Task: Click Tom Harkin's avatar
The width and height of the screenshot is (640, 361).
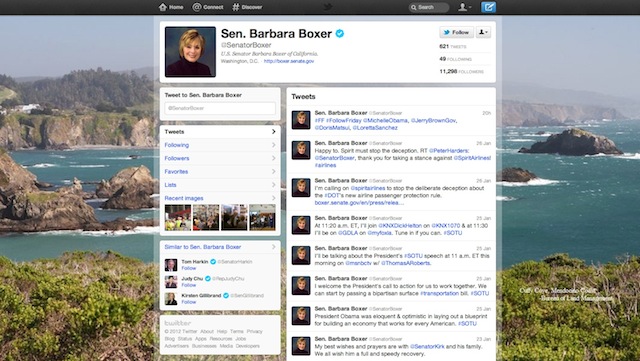Action: [x=171, y=265]
